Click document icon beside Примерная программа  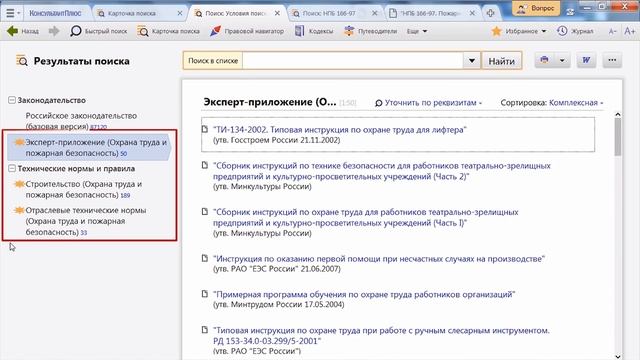point(205,294)
